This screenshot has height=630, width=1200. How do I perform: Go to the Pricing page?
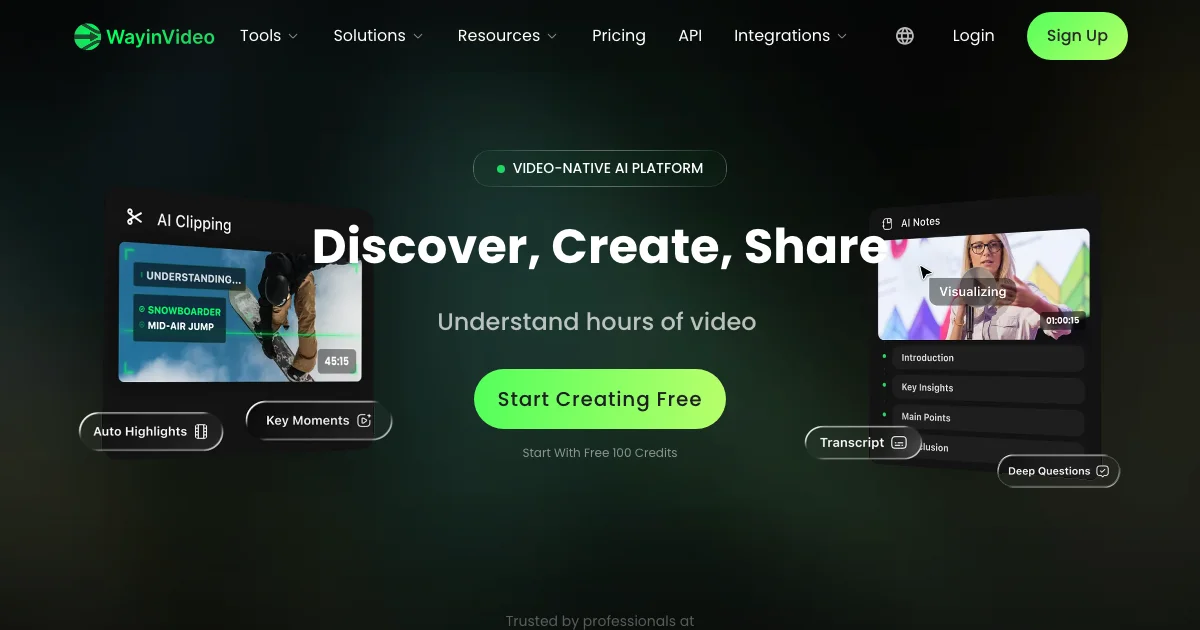pyautogui.click(x=619, y=36)
